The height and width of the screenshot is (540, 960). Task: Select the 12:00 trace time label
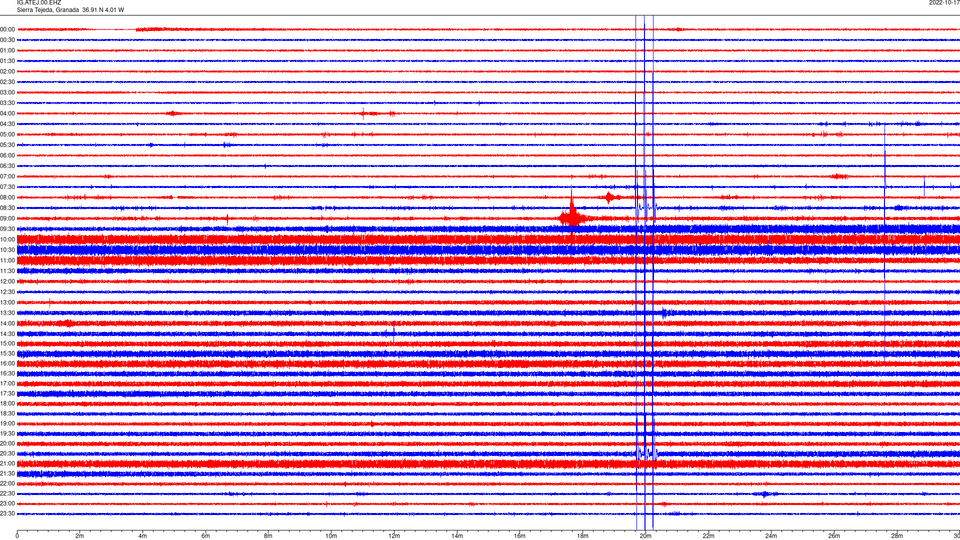[x=7, y=282]
